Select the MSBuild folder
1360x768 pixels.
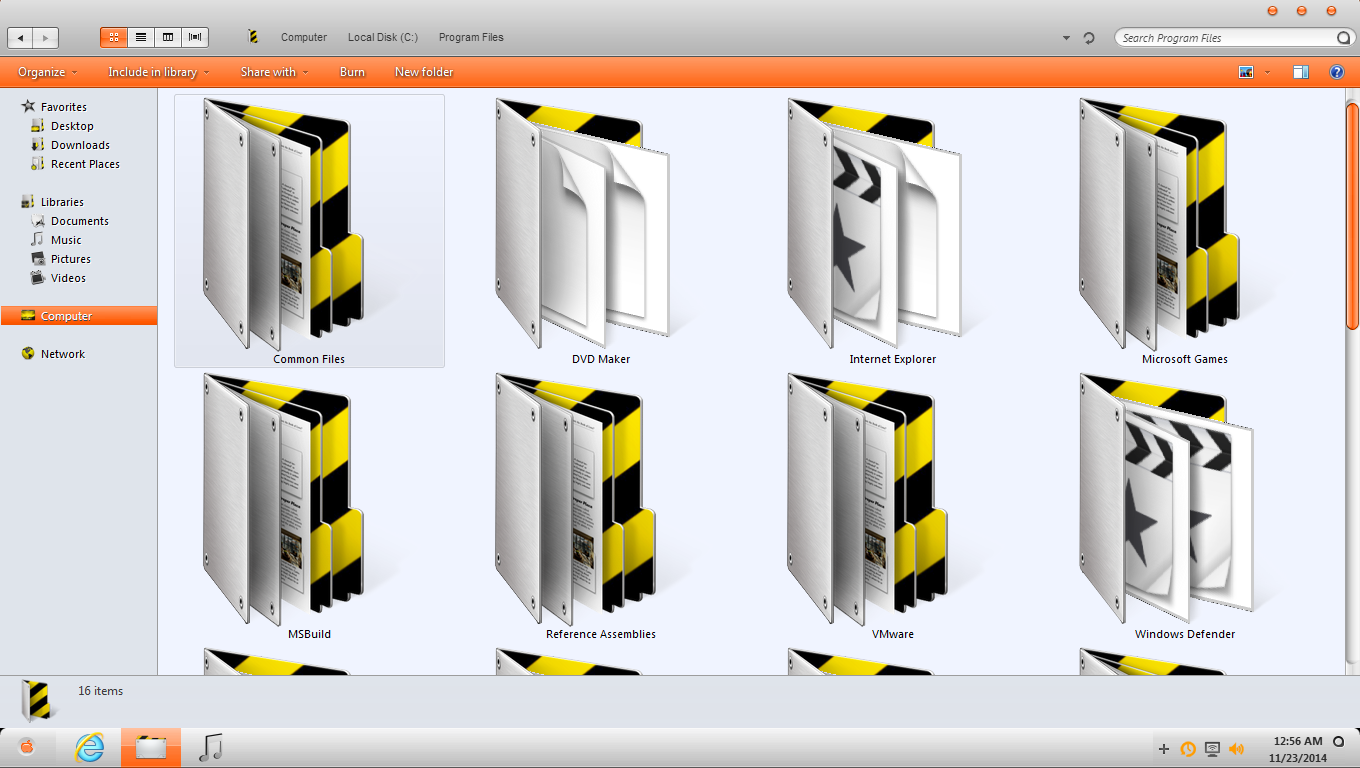tap(309, 506)
